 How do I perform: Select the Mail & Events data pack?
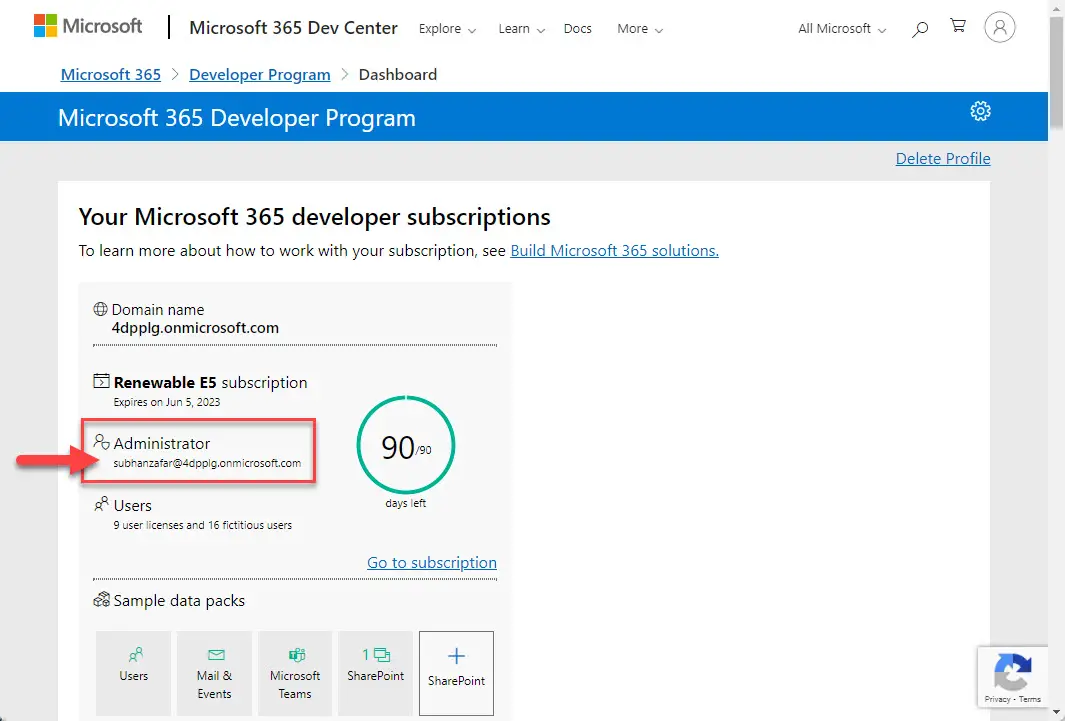tap(214, 673)
